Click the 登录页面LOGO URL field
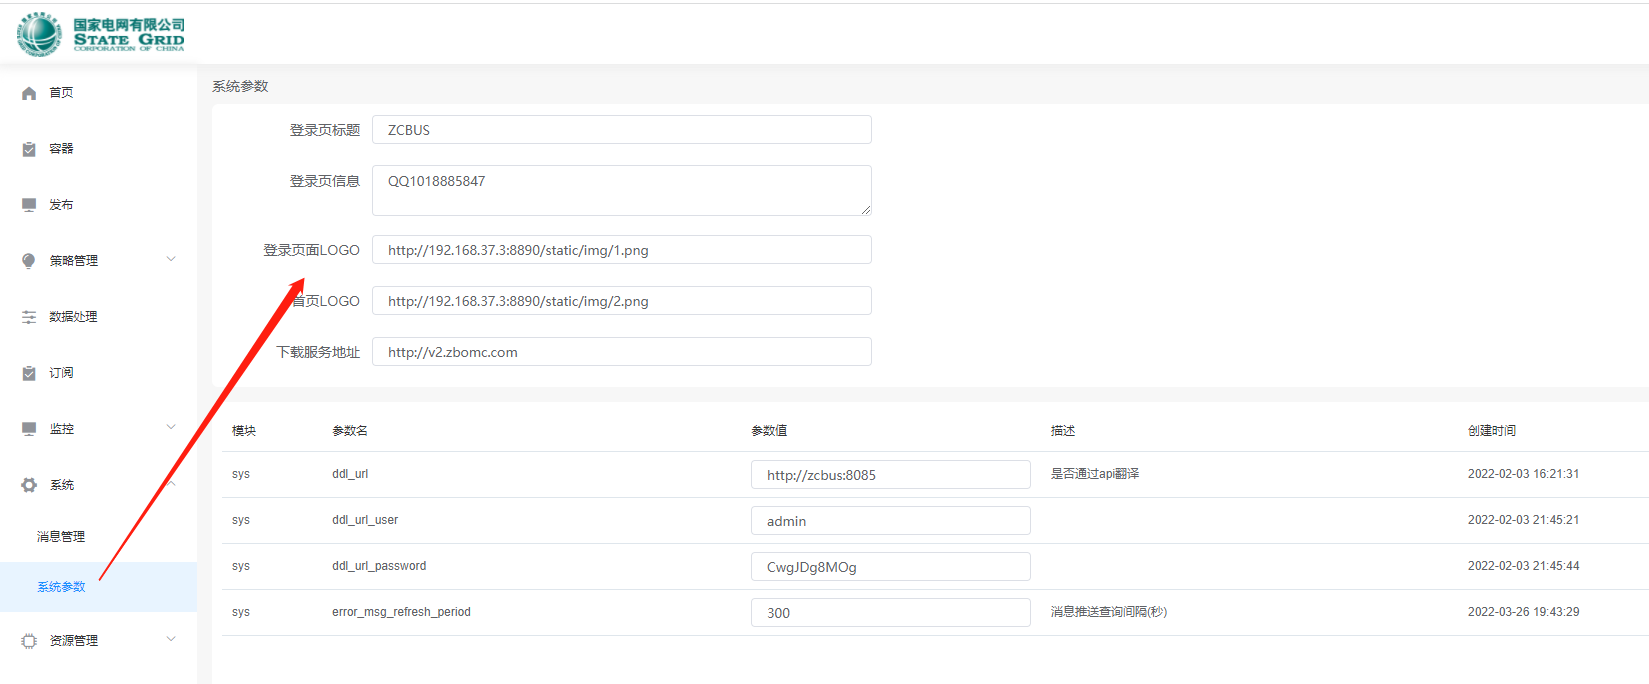1649x684 pixels. (x=621, y=250)
